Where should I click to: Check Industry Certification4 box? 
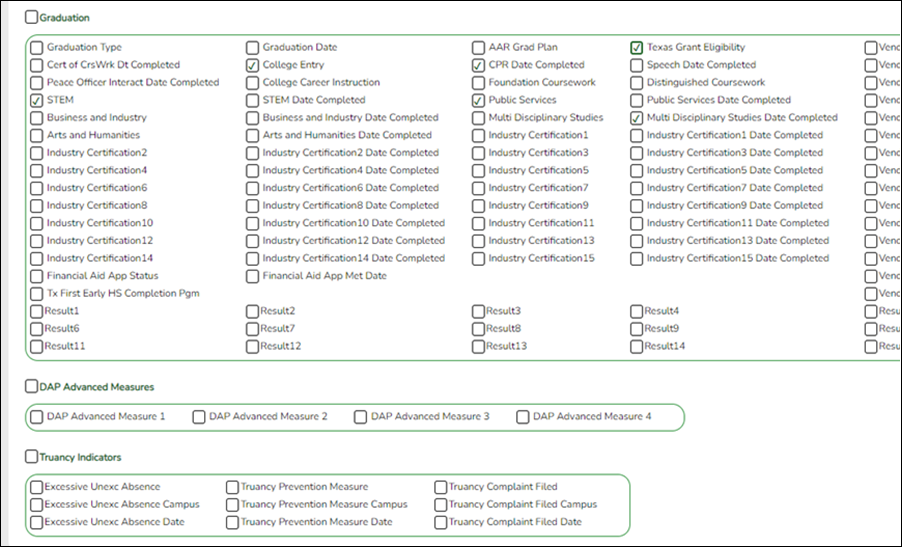pyautogui.click(x=37, y=171)
